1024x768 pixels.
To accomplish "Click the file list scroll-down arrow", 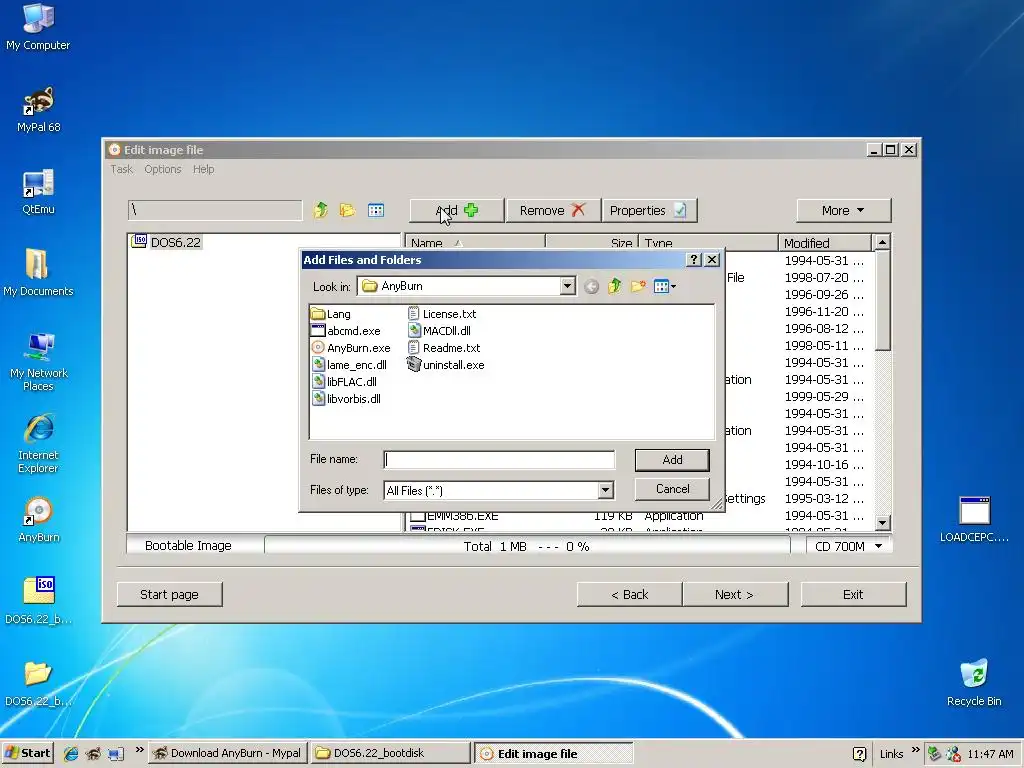I will [882, 522].
